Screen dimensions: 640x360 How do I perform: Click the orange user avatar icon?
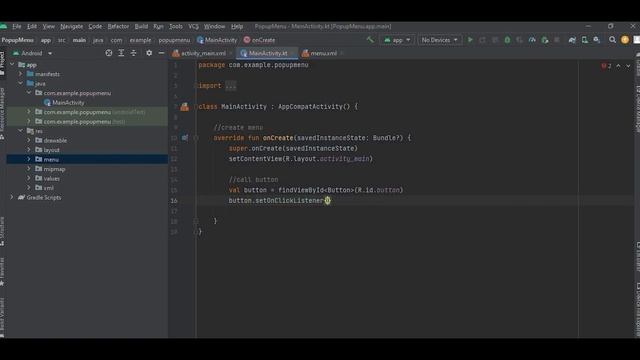625,40
